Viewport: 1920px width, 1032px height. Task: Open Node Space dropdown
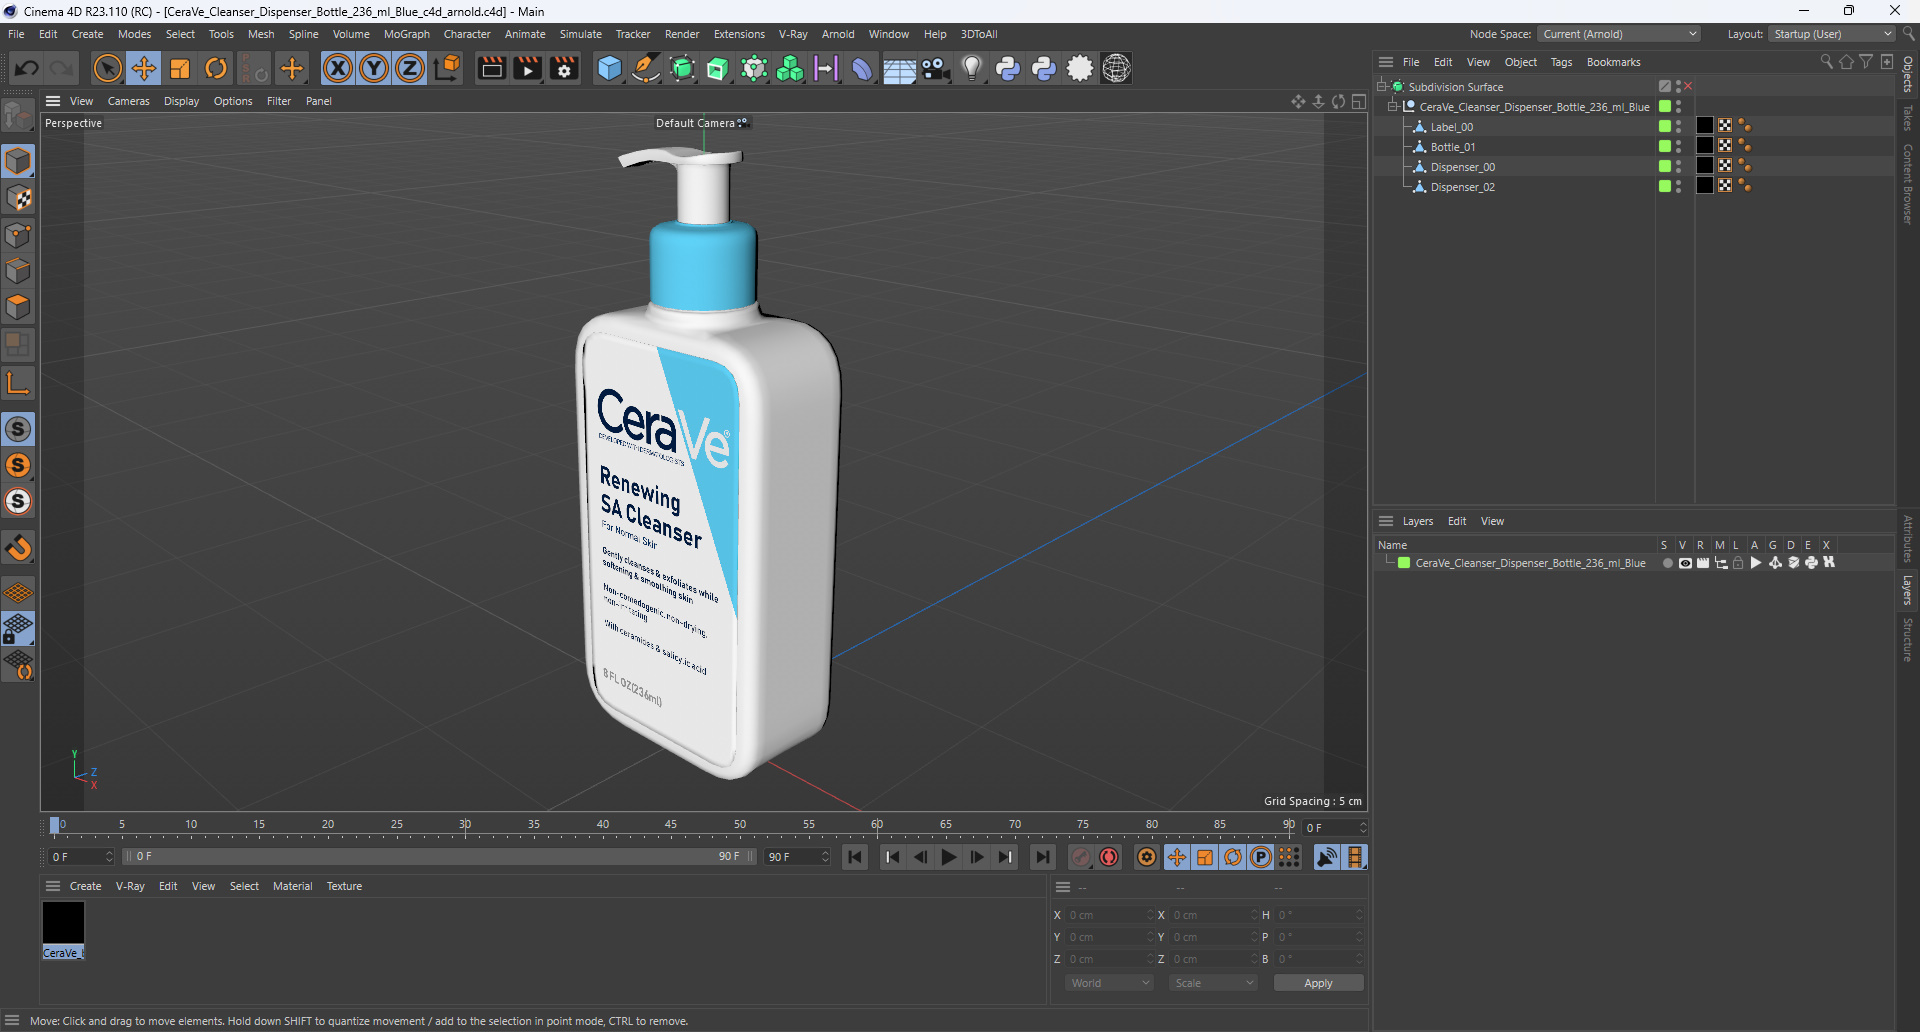pyautogui.click(x=1618, y=34)
